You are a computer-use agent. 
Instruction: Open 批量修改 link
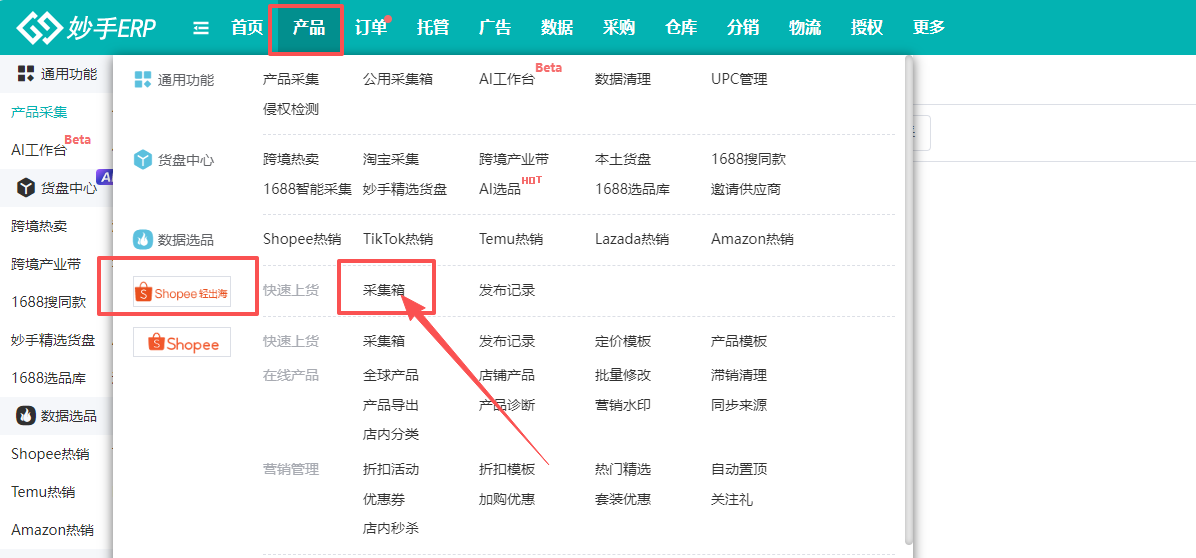click(623, 375)
